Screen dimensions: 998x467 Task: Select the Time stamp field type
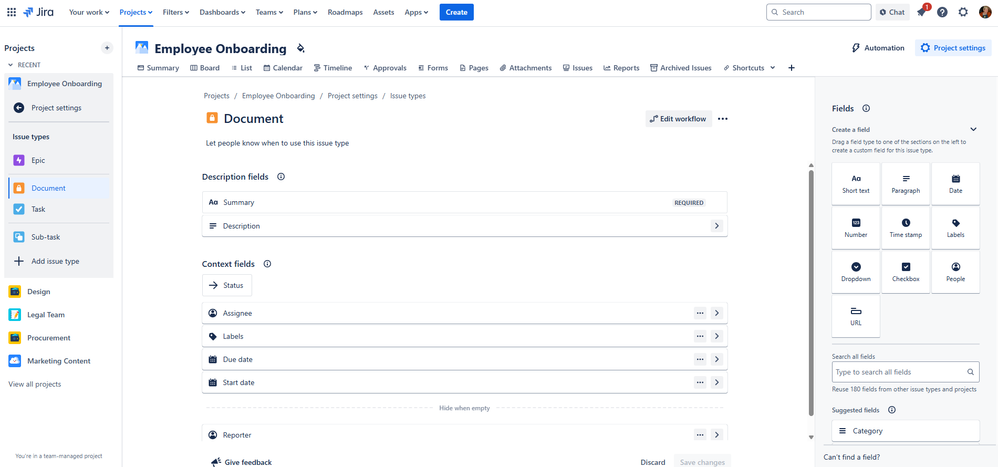(906, 228)
